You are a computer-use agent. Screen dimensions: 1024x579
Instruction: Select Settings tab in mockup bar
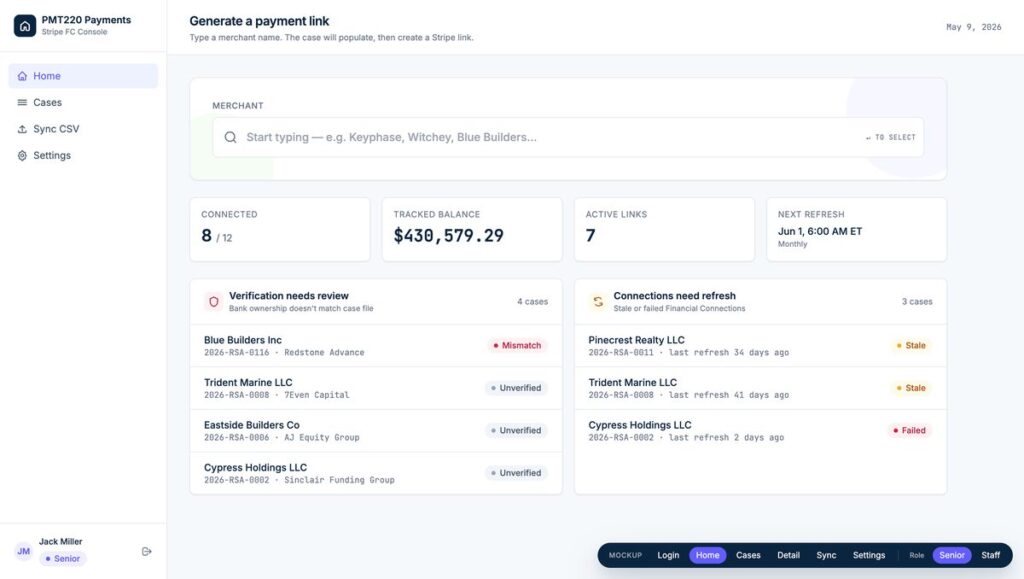(x=869, y=555)
